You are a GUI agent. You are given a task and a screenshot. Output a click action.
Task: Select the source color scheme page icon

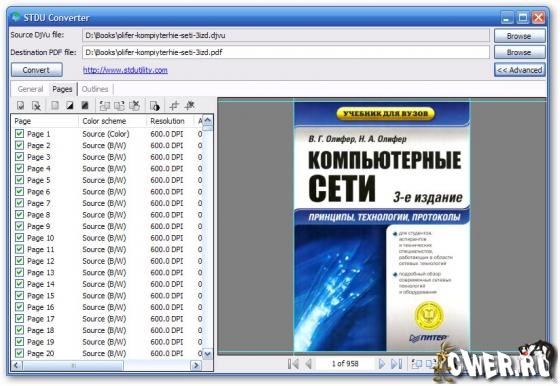click(55, 106)
